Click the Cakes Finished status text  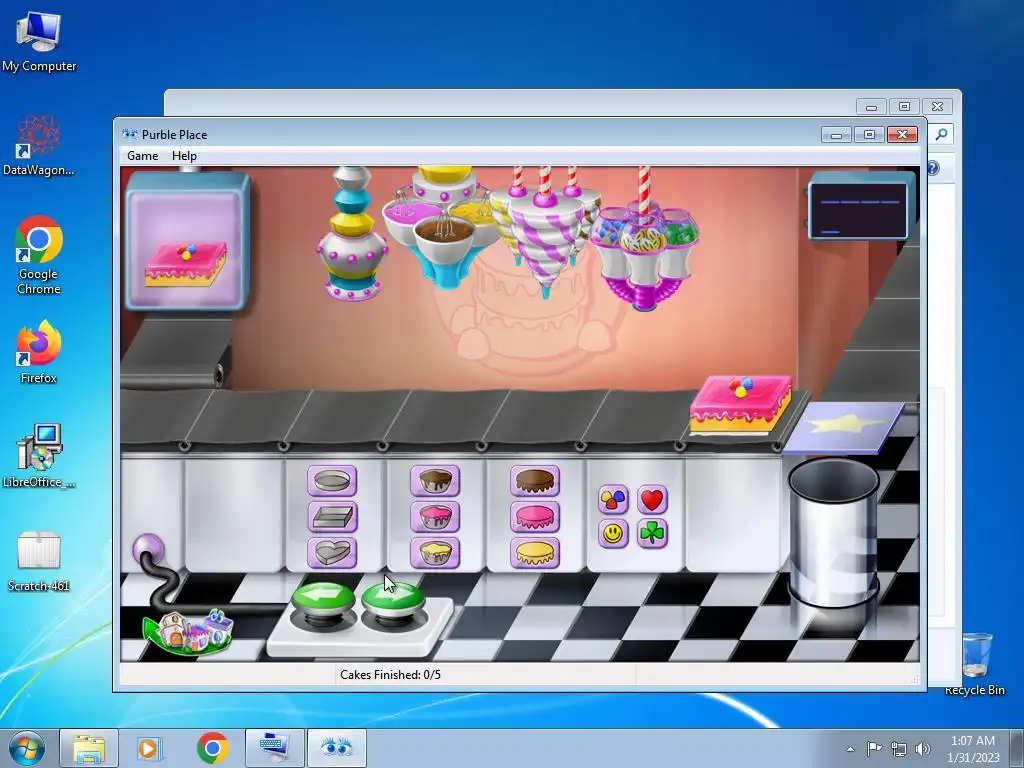click(x=390, y=675)
